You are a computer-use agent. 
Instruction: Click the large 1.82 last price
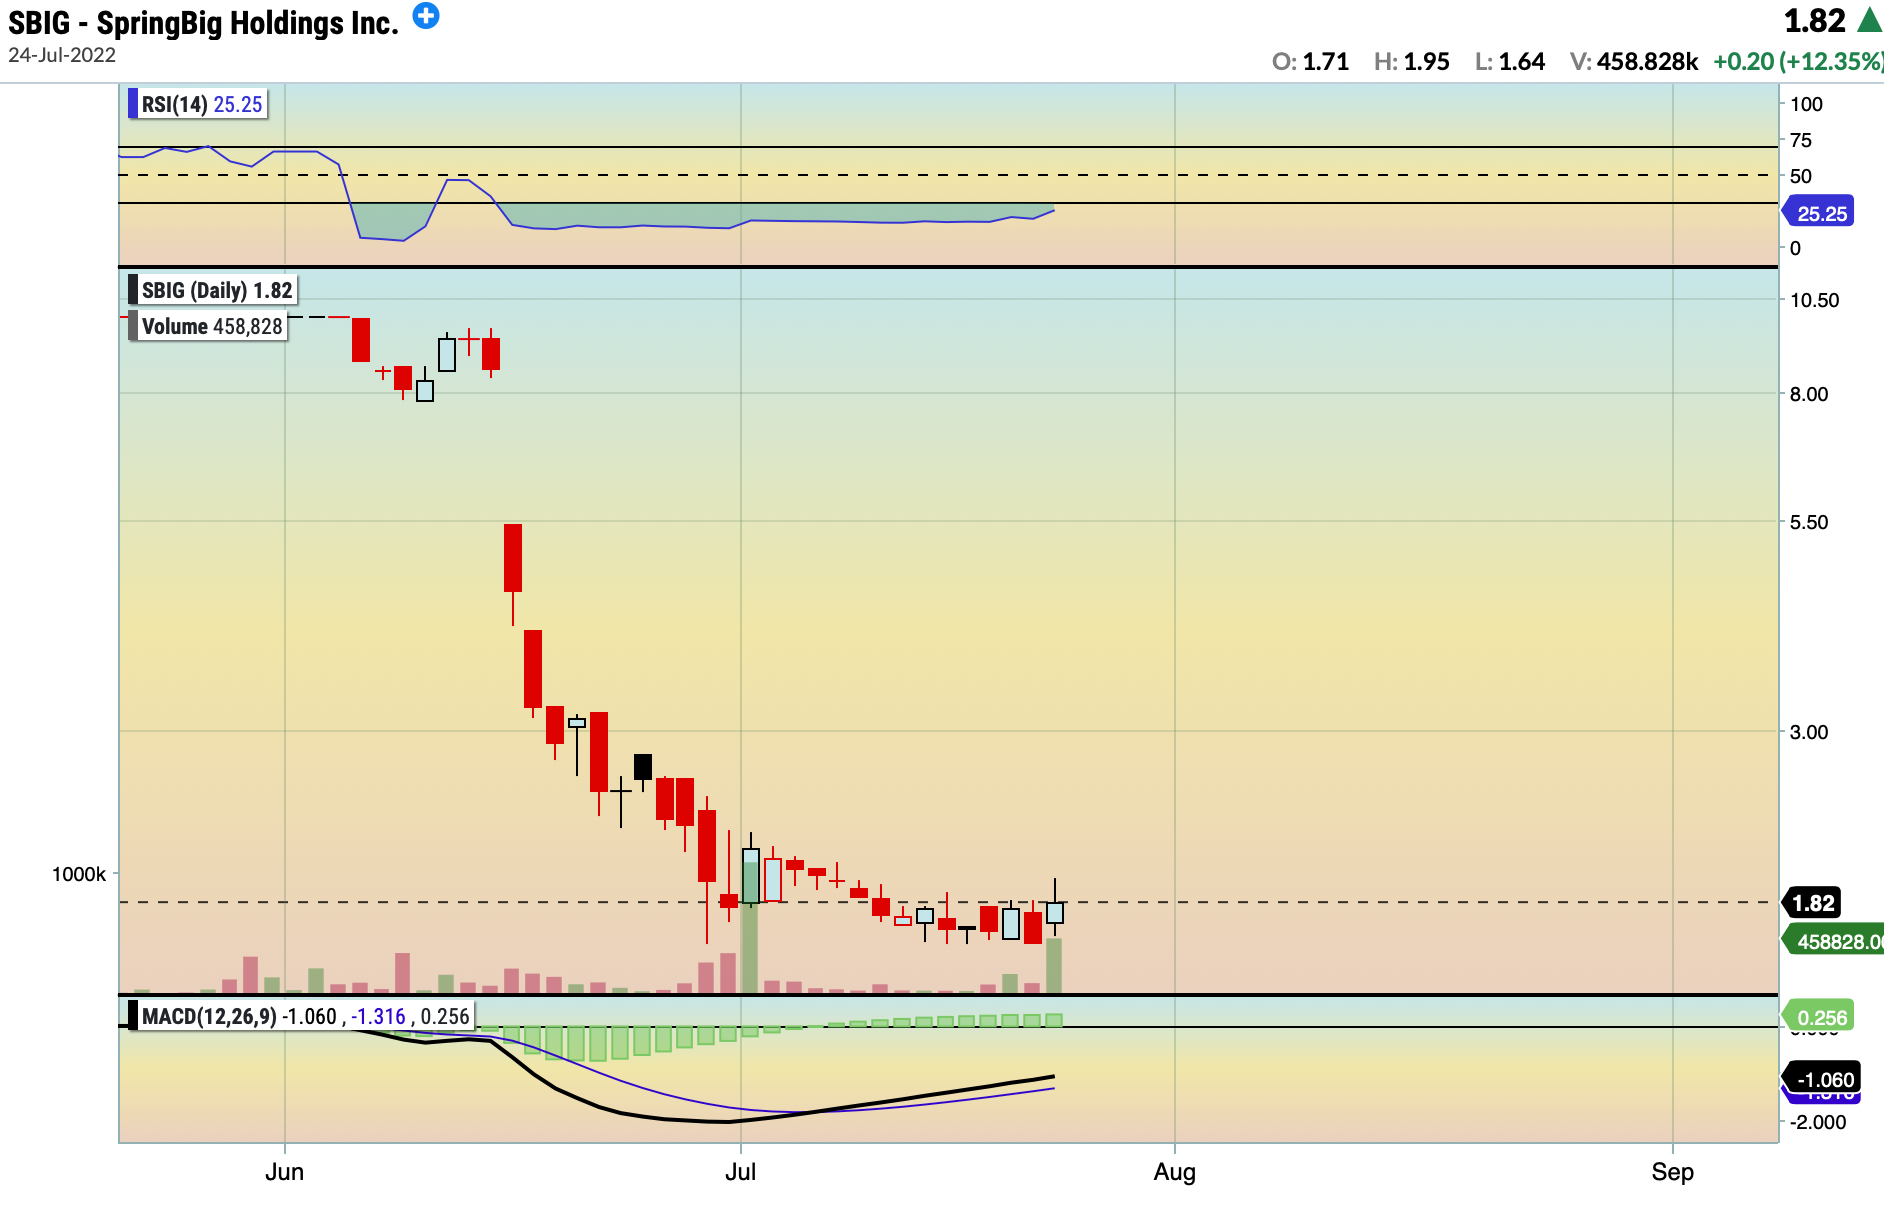(x=1815, y=21)
